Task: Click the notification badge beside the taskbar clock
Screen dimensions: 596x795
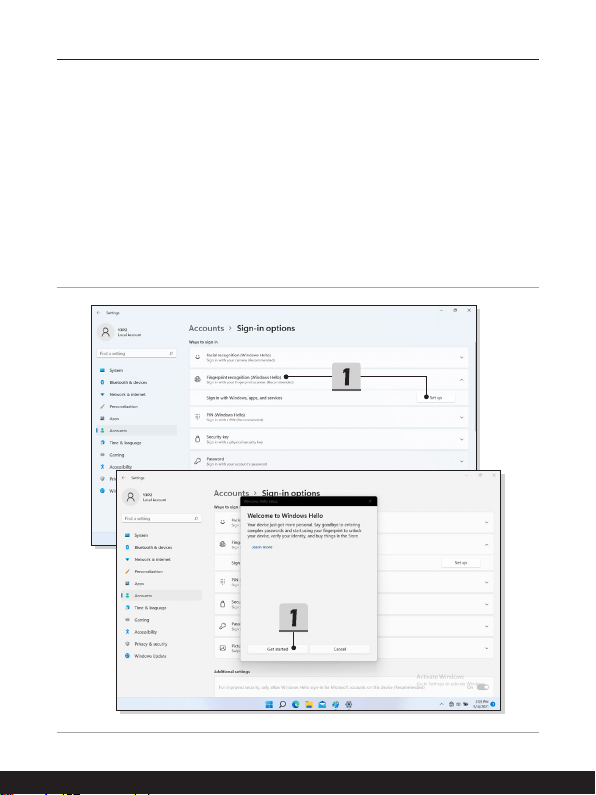Action: 493,704
